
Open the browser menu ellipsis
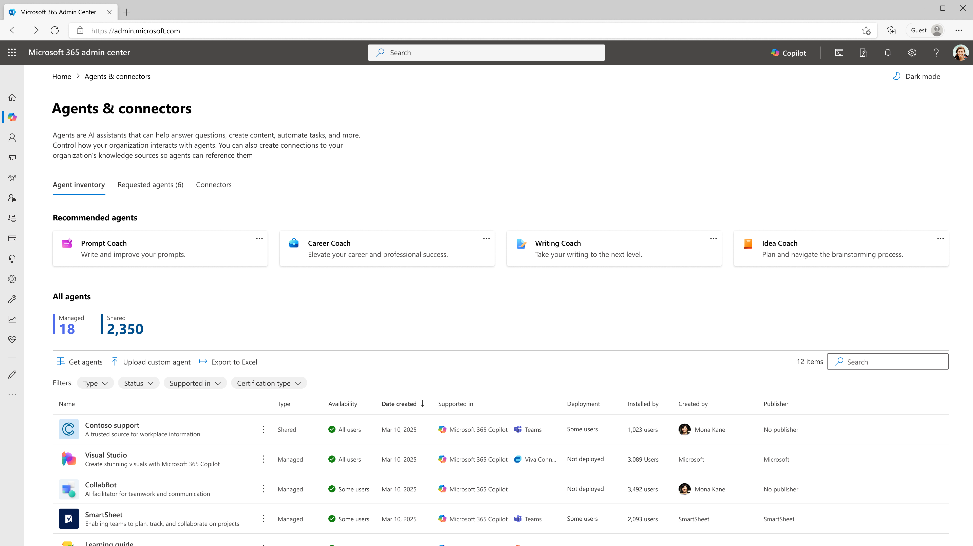click(959, 30)
